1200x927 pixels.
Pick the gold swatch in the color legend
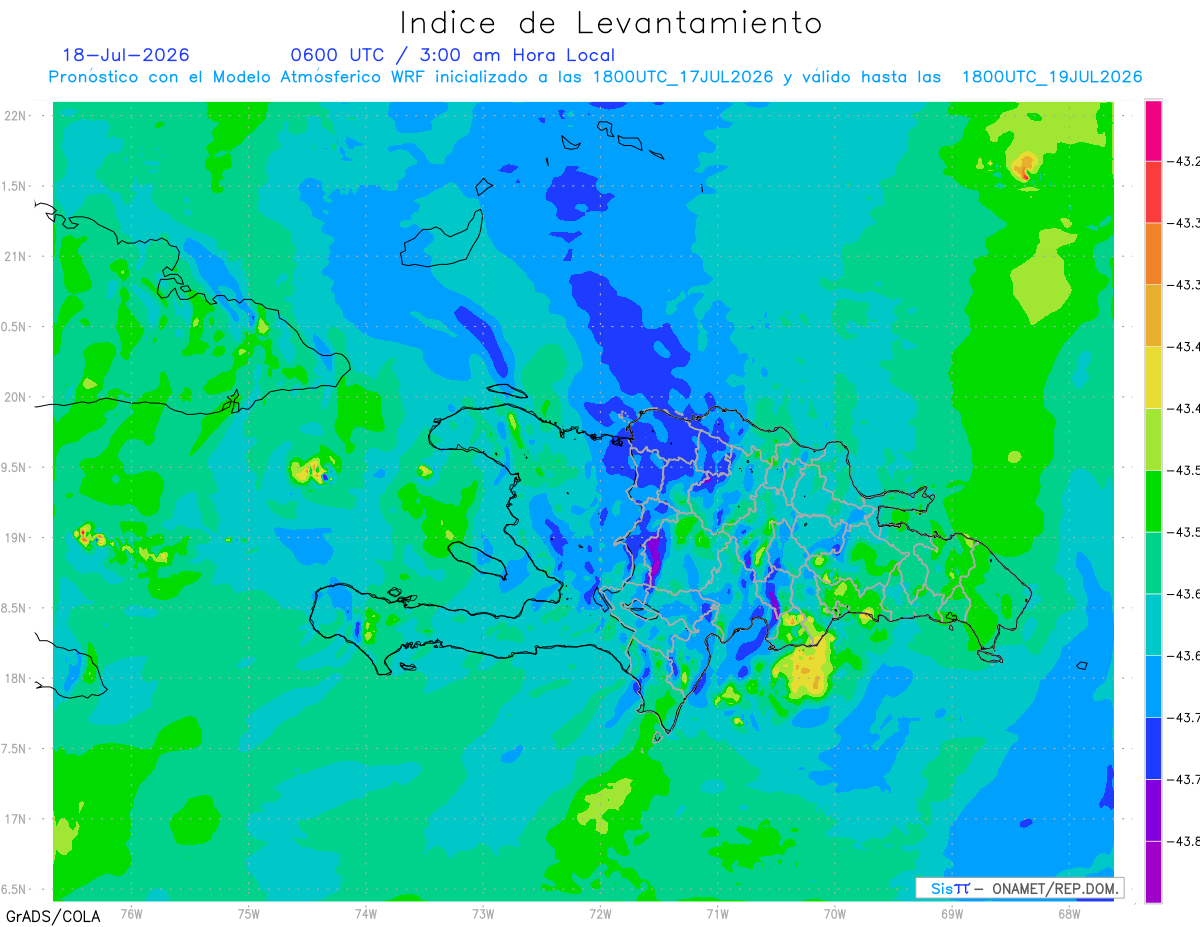point(1153,316)
